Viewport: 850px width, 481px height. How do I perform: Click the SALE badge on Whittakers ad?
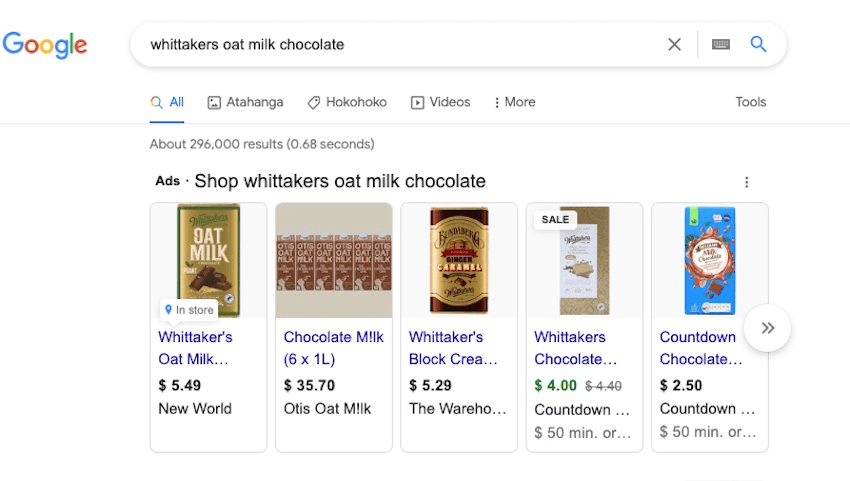point(555,219)
